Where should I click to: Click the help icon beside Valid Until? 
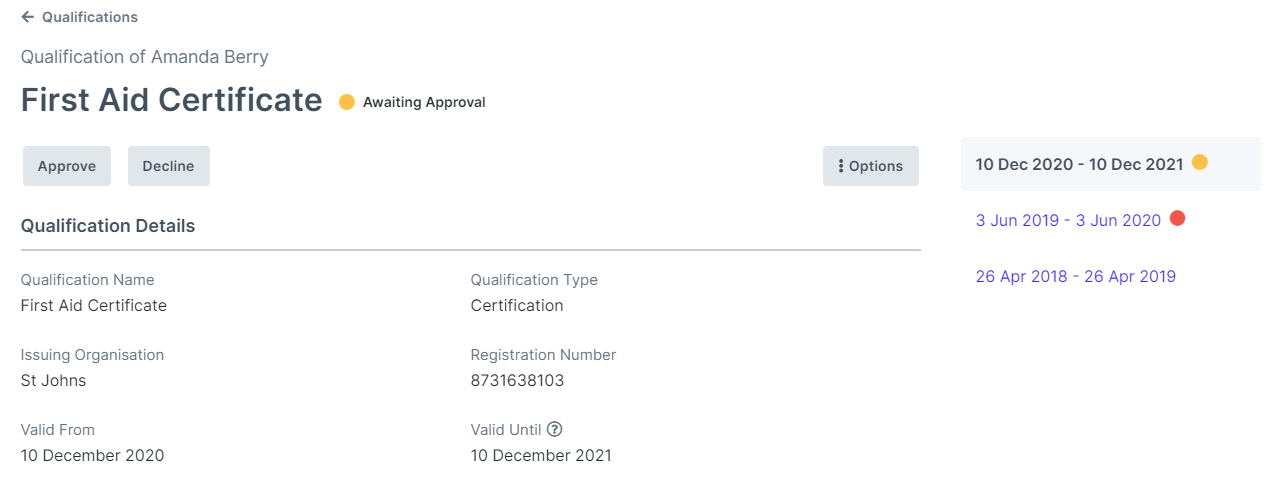pyautogui.click(x=554, y=429)
